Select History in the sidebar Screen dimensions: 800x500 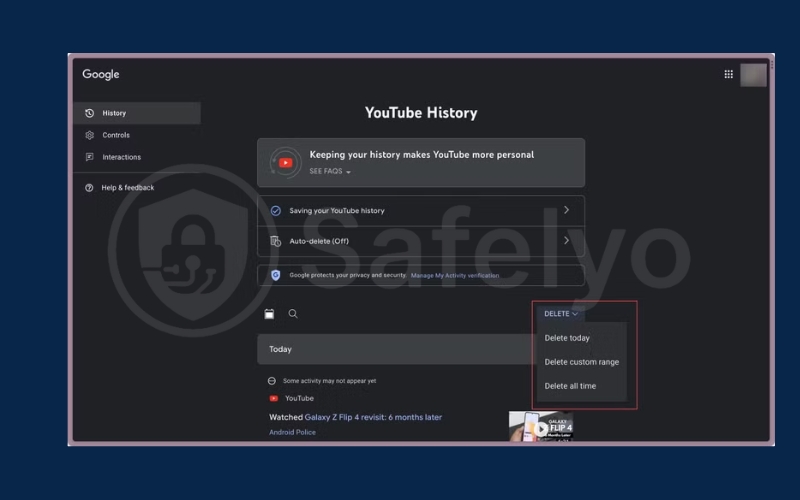[x=137, y=113]
